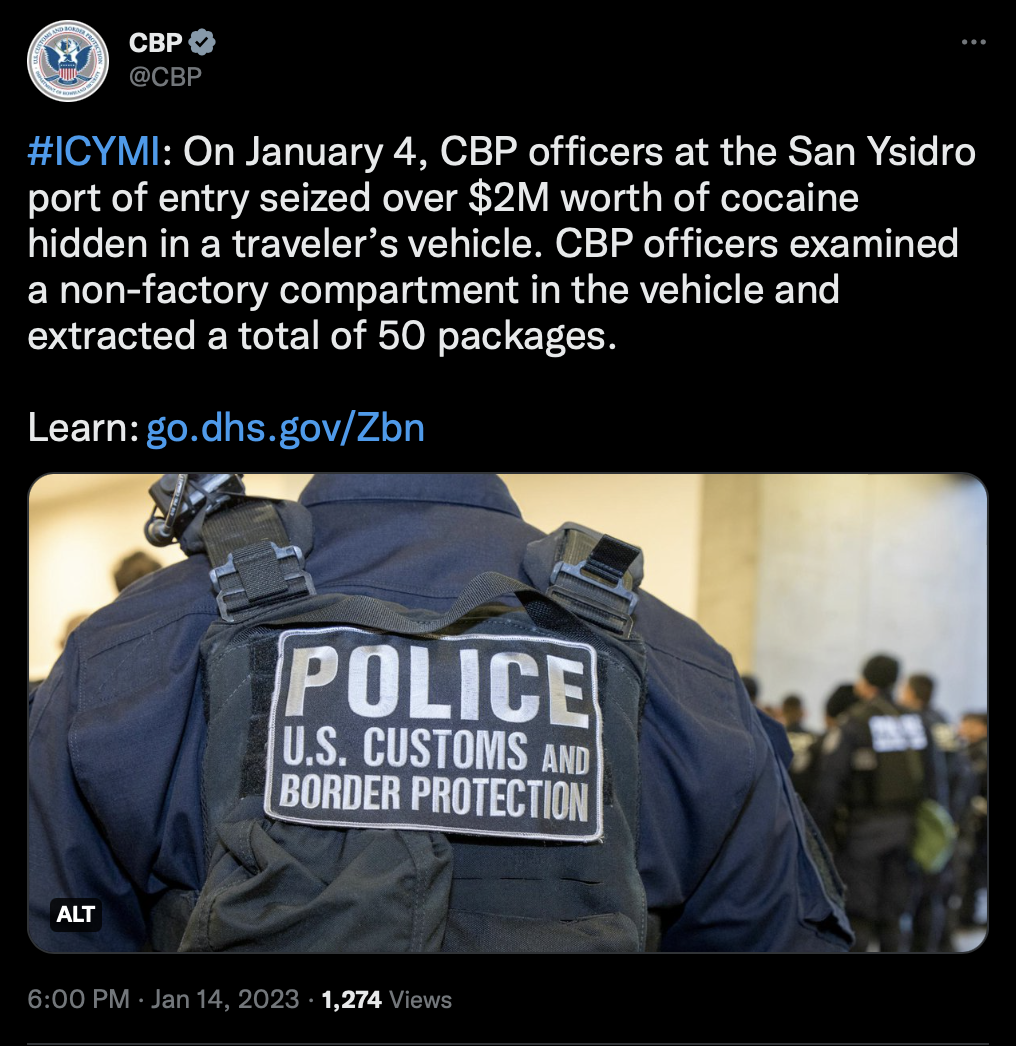Screen dimensions: 1016x1046
Task: Click the words San Ysidro in the tweet
Action: (882, 152)
